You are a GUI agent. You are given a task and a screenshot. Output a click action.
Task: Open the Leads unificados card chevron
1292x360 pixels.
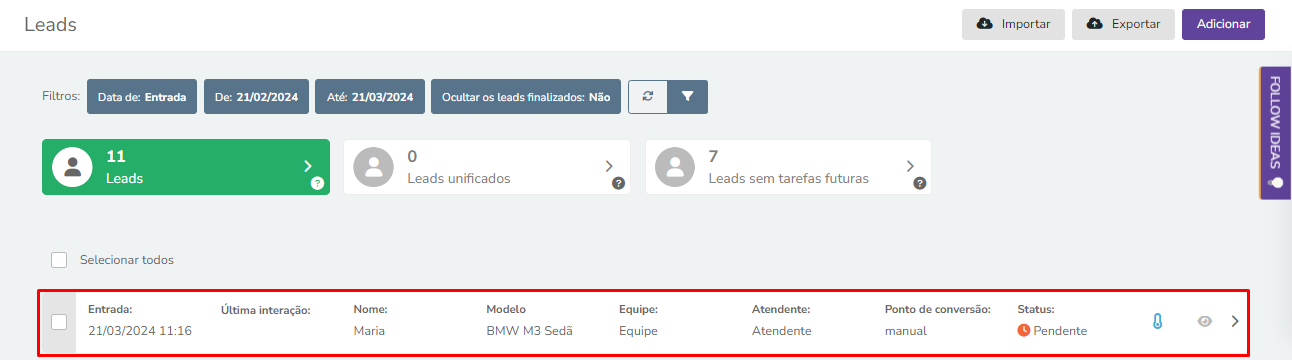pyautogui.click(x=609, y=166)
